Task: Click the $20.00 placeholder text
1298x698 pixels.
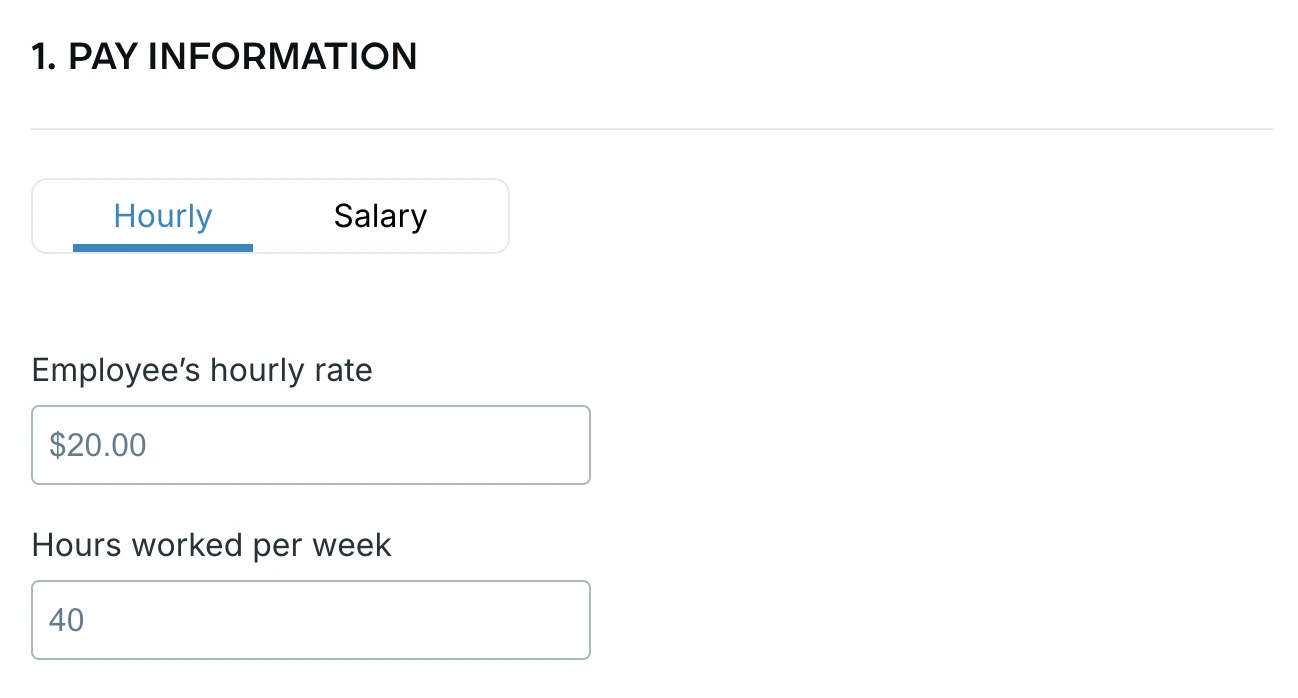Action: [x=97, y=444]
